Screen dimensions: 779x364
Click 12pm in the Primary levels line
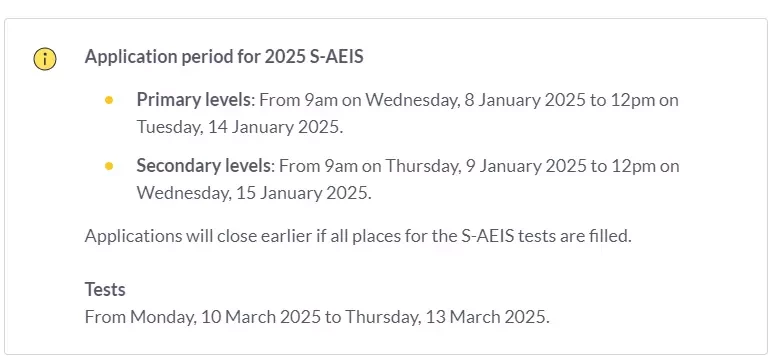[630, 100]
